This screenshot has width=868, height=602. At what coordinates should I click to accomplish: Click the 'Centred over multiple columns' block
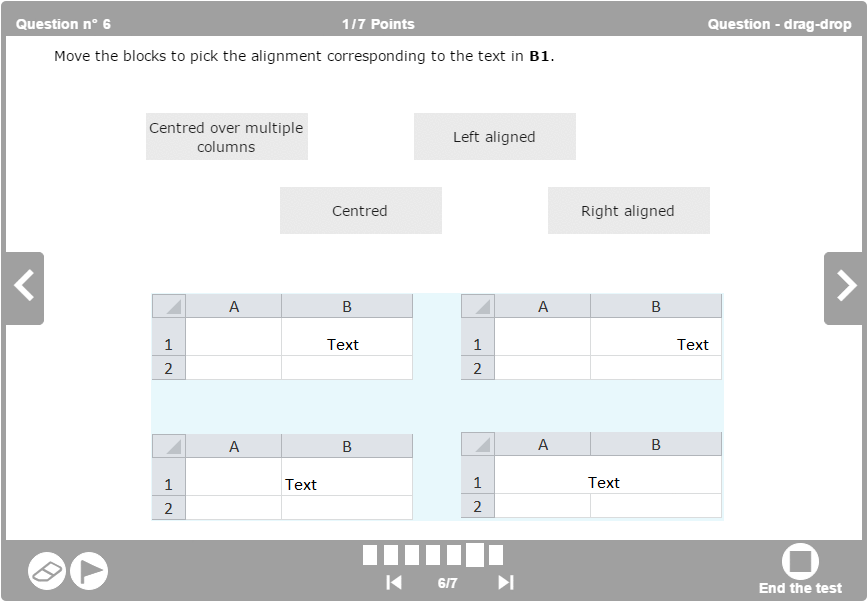click(x=227, y=137)
